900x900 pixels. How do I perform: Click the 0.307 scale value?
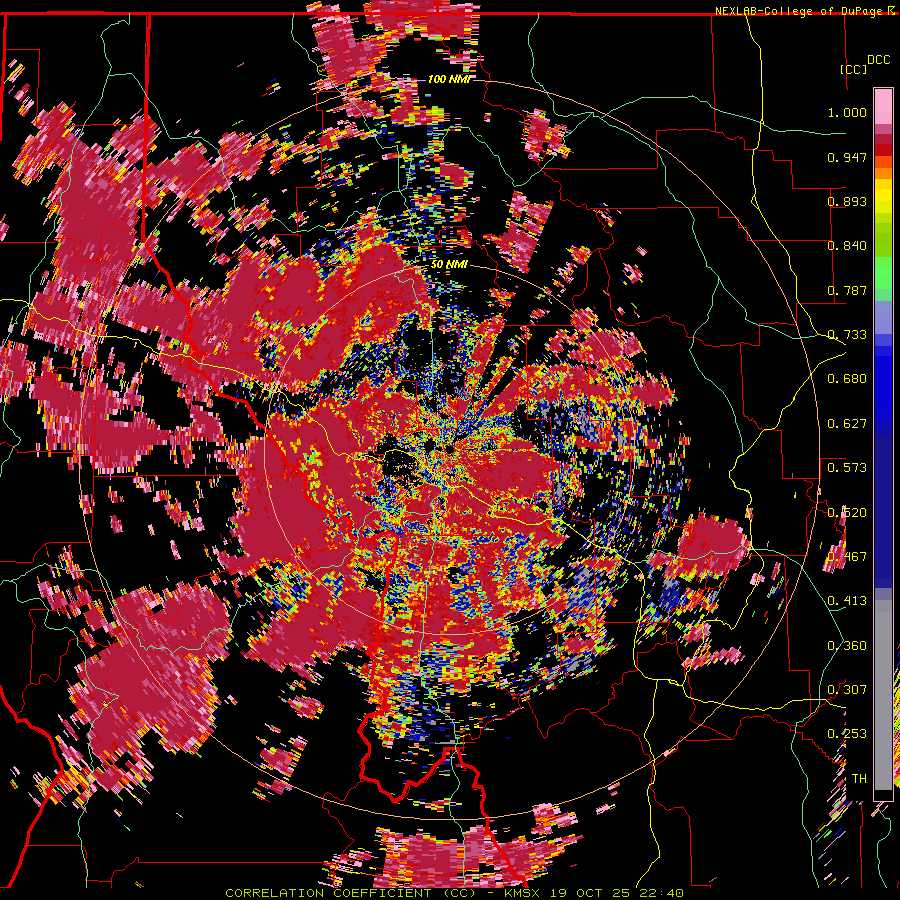coord(847,690)
